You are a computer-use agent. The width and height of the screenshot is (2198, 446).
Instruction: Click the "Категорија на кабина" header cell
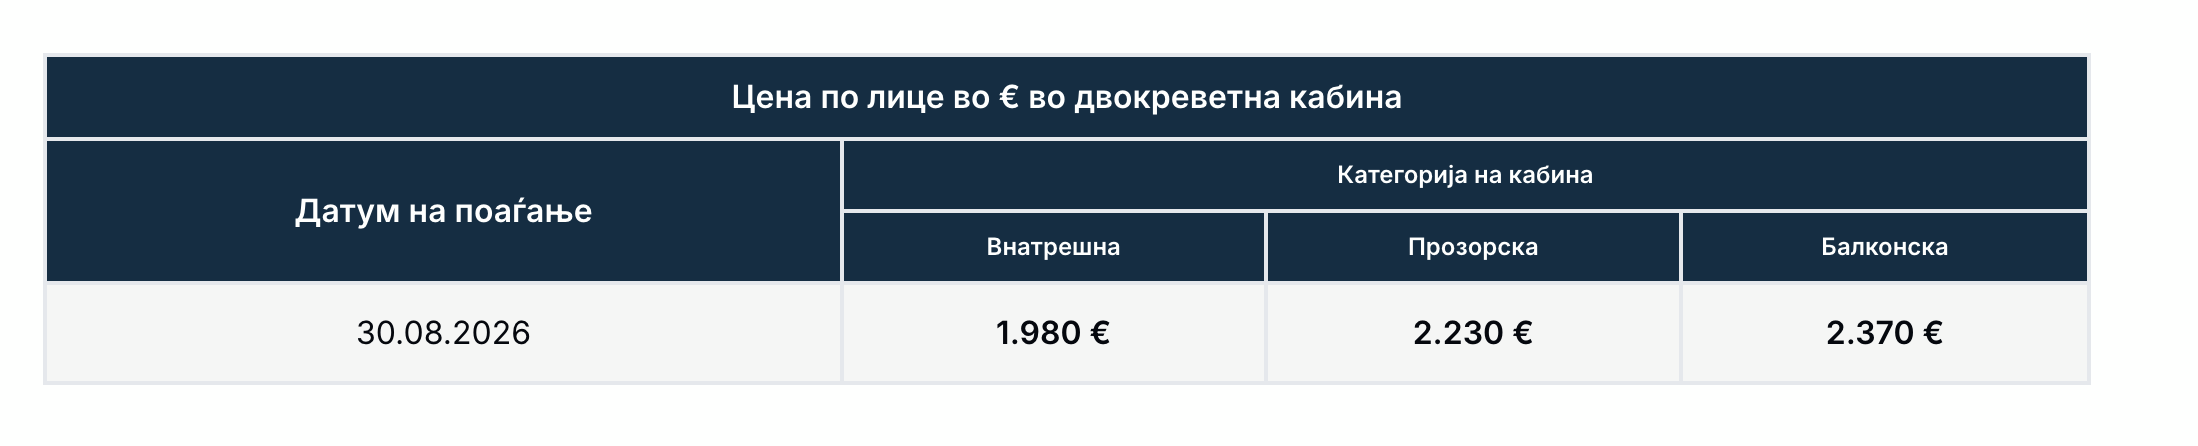click(x=1464, y=175)
